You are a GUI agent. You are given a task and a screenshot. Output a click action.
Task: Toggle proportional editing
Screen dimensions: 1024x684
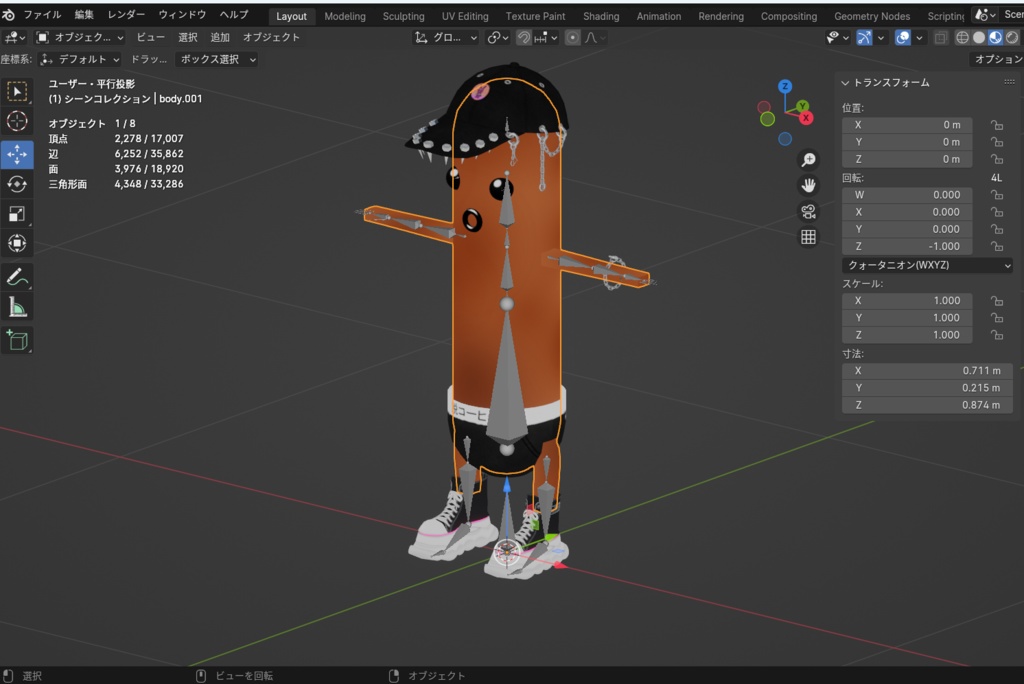(x=573, y=38)
